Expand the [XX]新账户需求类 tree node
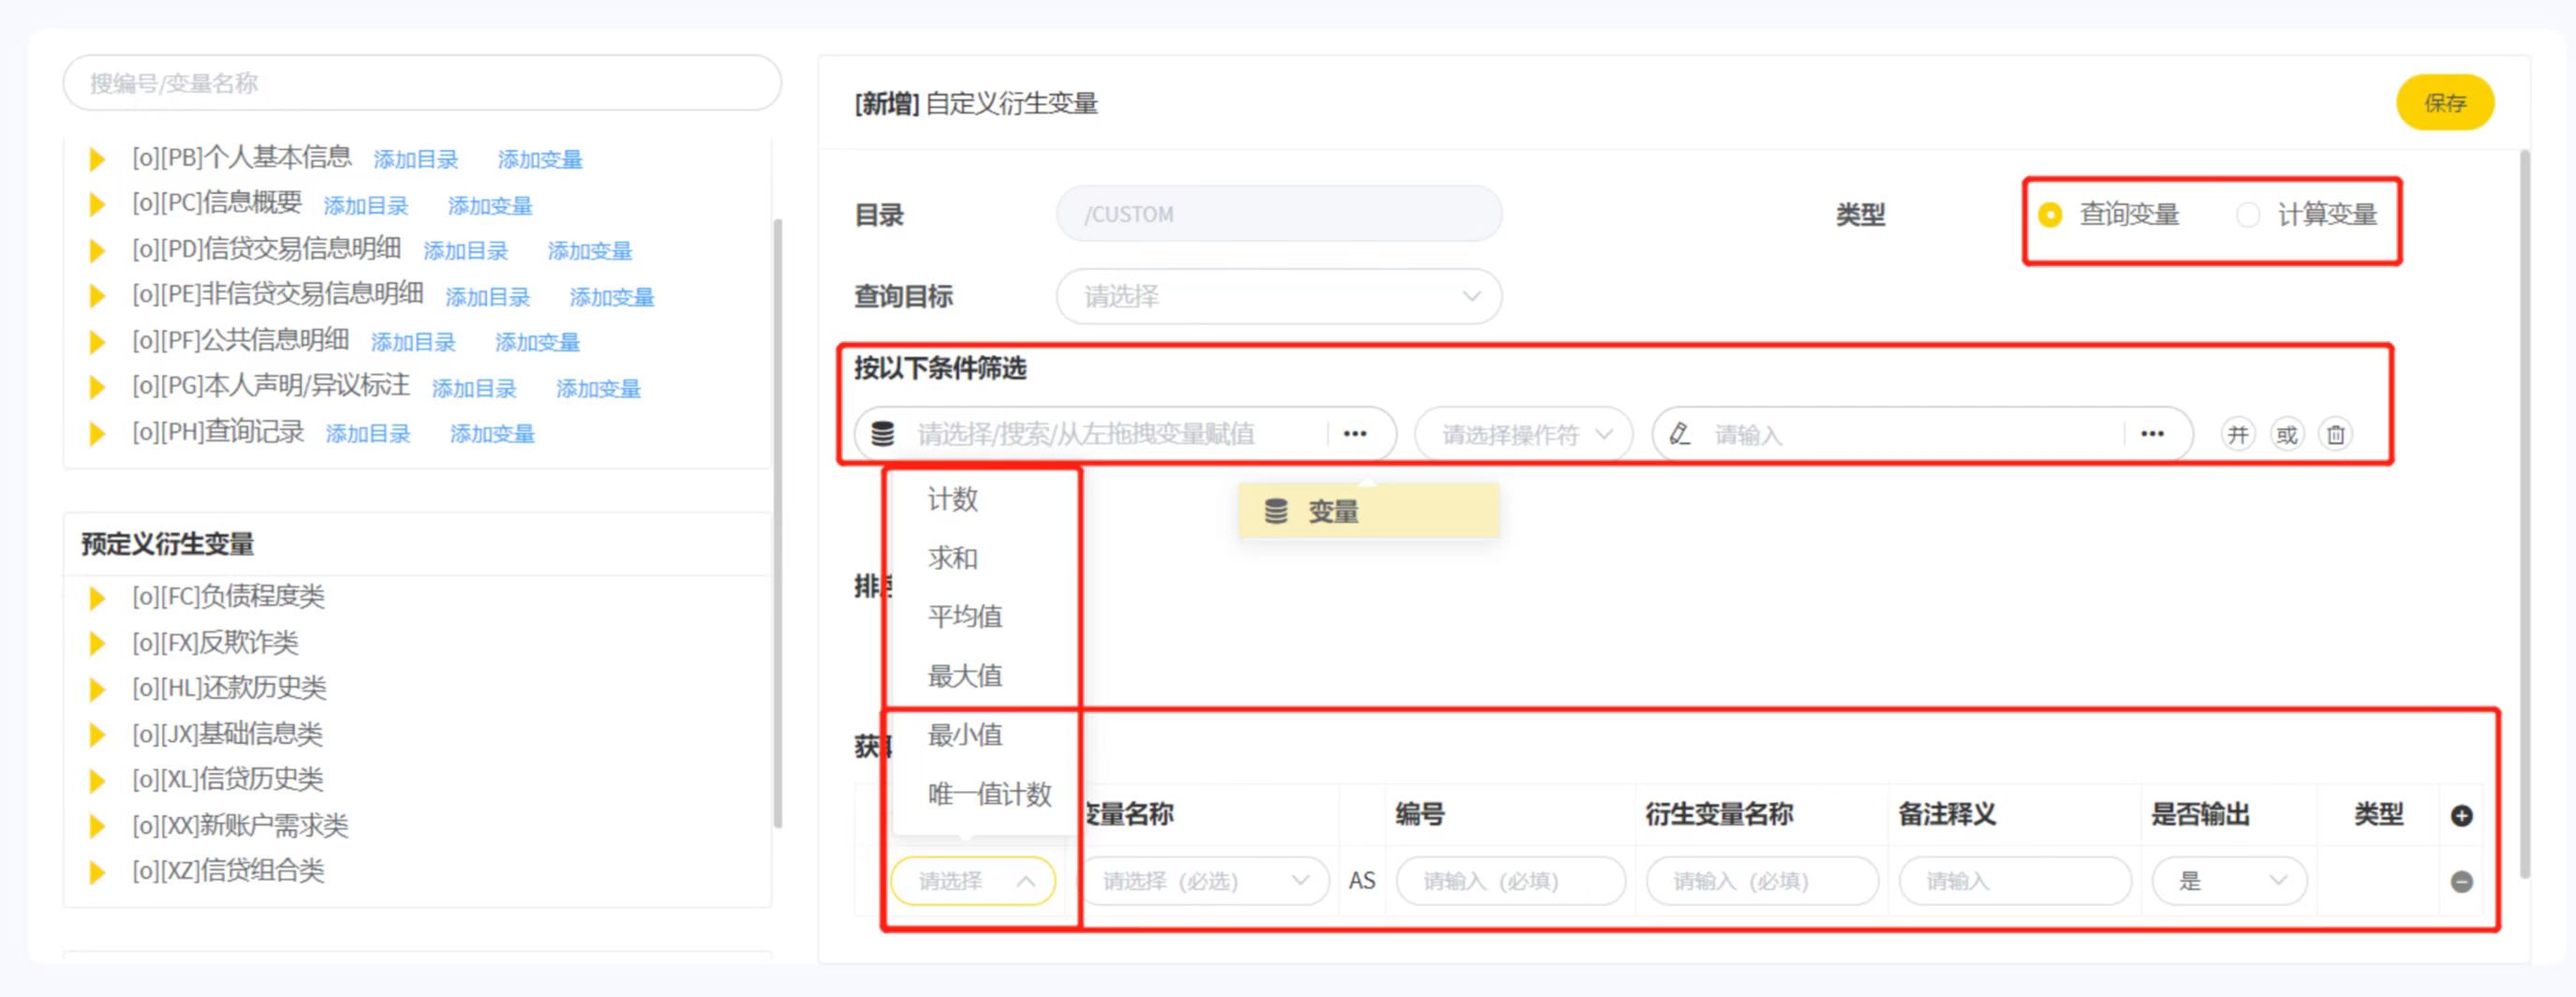Screen dimensions: 2576x997 [97, 826]
